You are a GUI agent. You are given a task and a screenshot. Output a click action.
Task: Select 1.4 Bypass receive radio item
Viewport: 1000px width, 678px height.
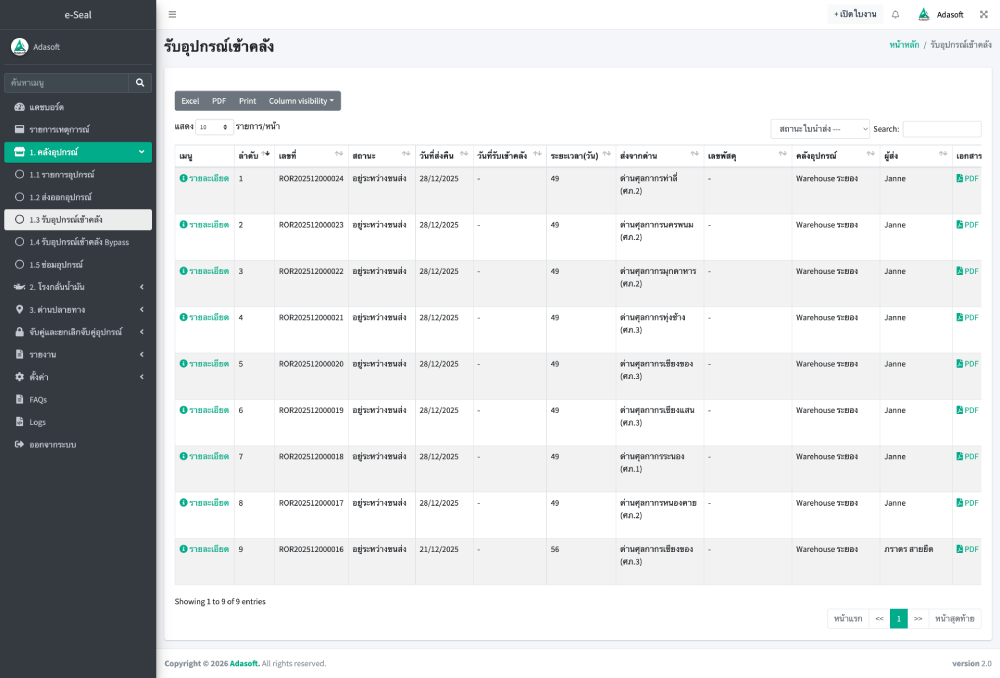(19, 242)
